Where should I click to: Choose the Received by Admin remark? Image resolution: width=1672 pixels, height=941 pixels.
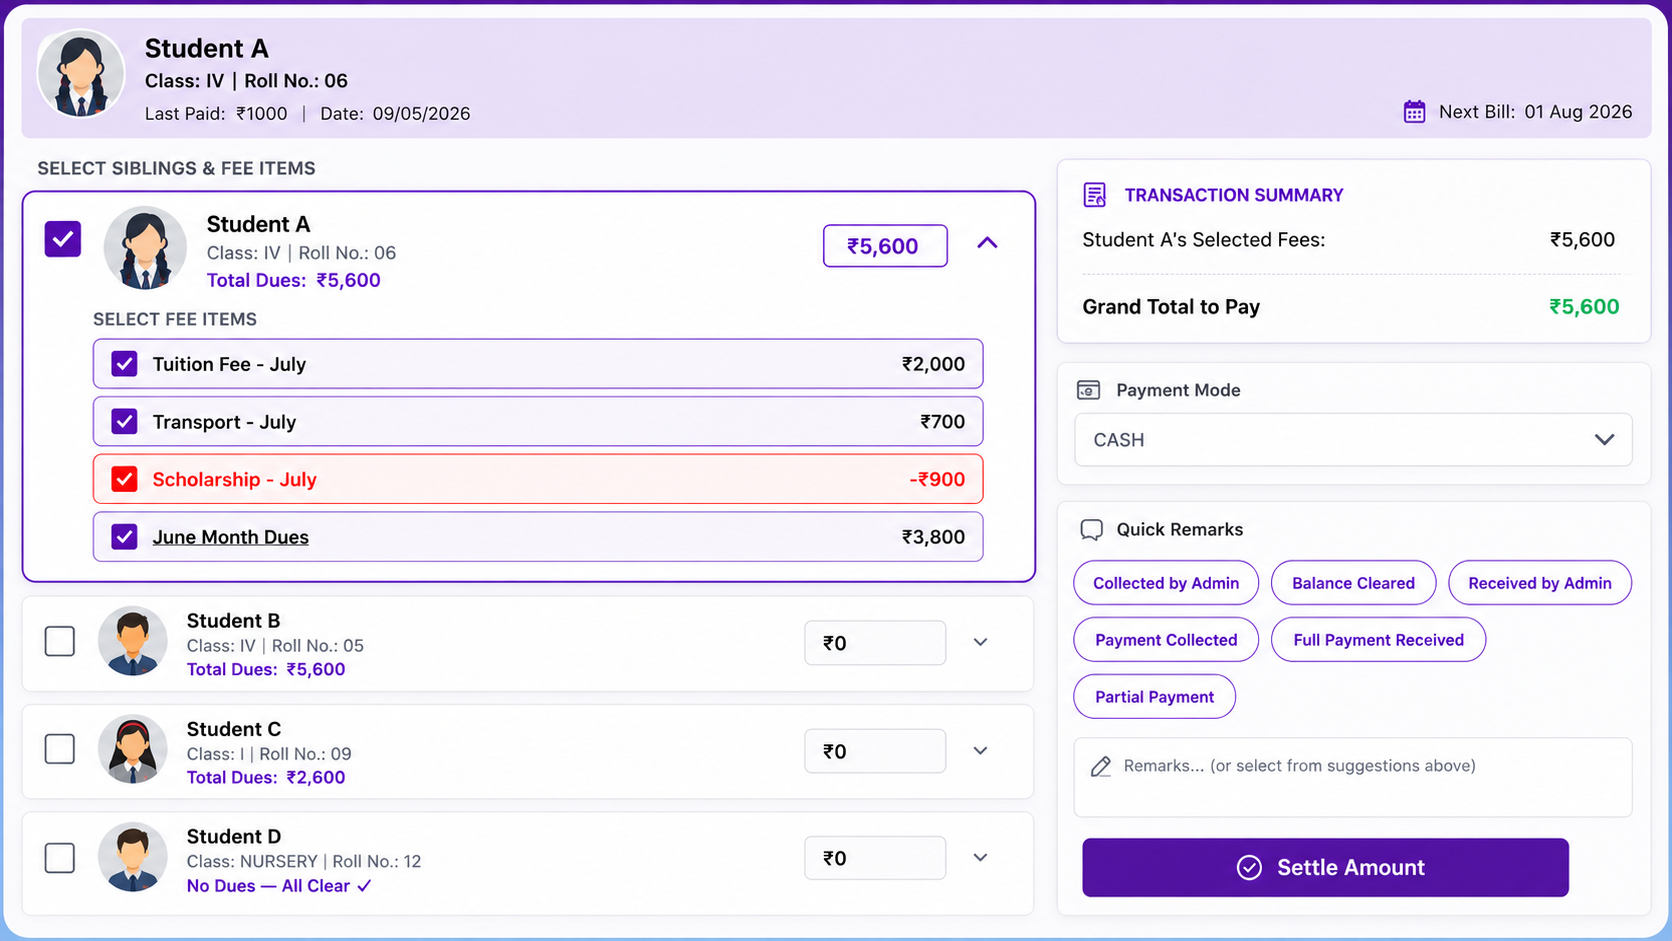(1540, 583)
